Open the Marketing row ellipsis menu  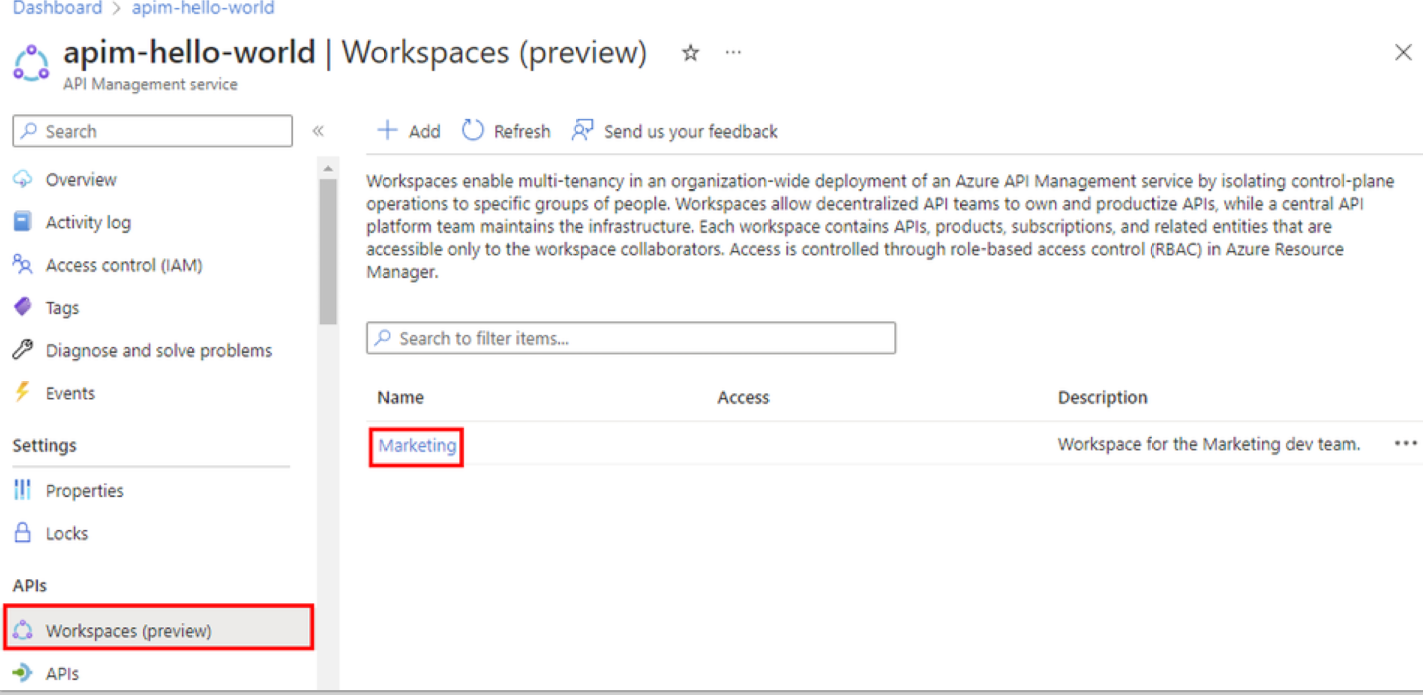tap(1405, 444)
